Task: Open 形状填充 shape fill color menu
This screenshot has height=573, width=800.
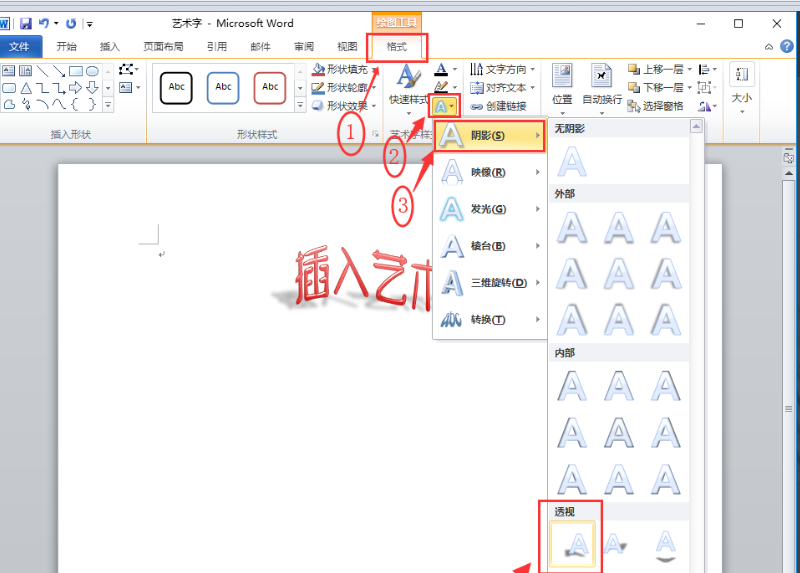Action: pos(344,69)
